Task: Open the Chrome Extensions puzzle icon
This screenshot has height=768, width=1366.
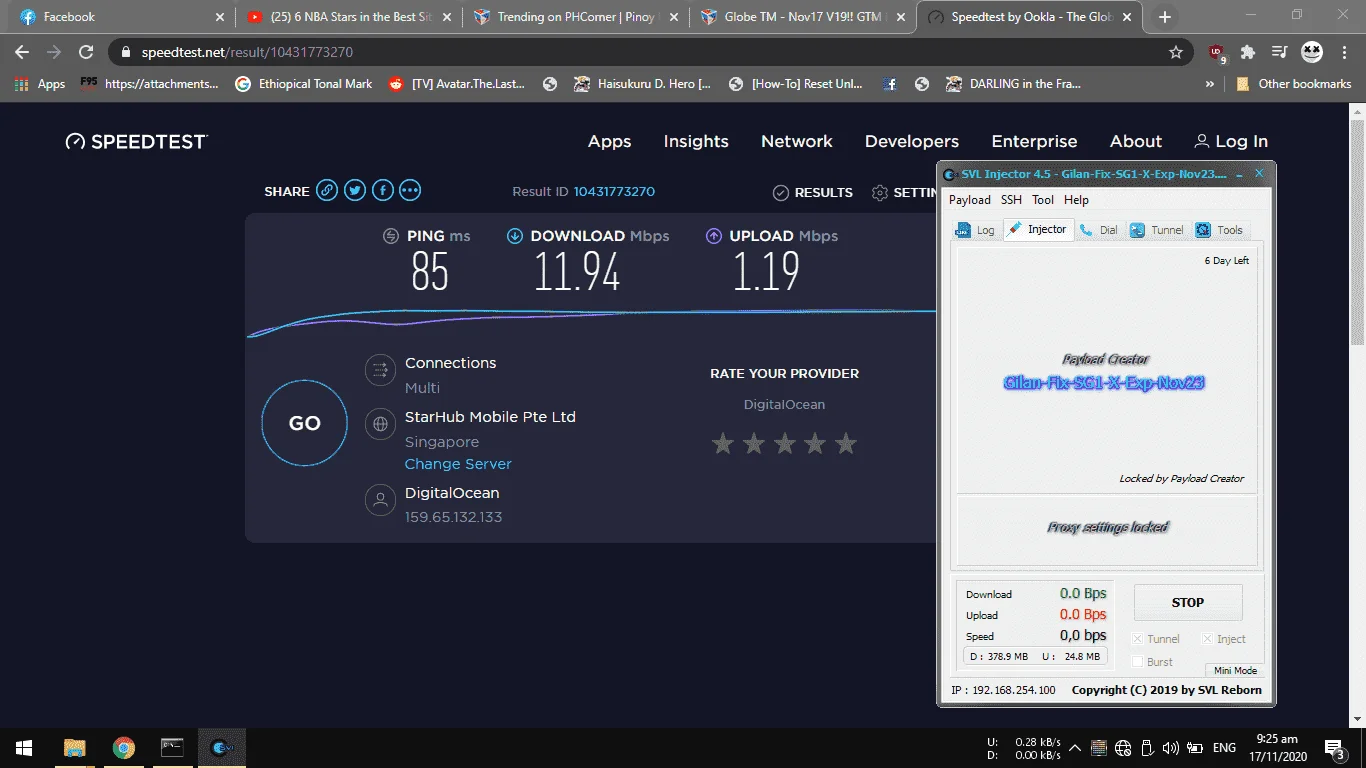Action: (x=1248, y=52)
